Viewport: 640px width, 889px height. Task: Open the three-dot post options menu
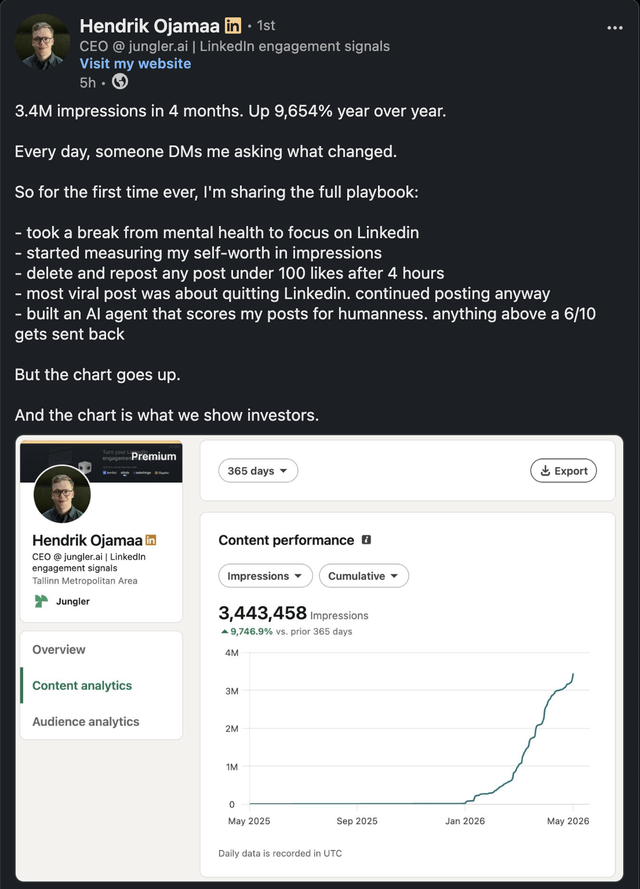(614, 28)
